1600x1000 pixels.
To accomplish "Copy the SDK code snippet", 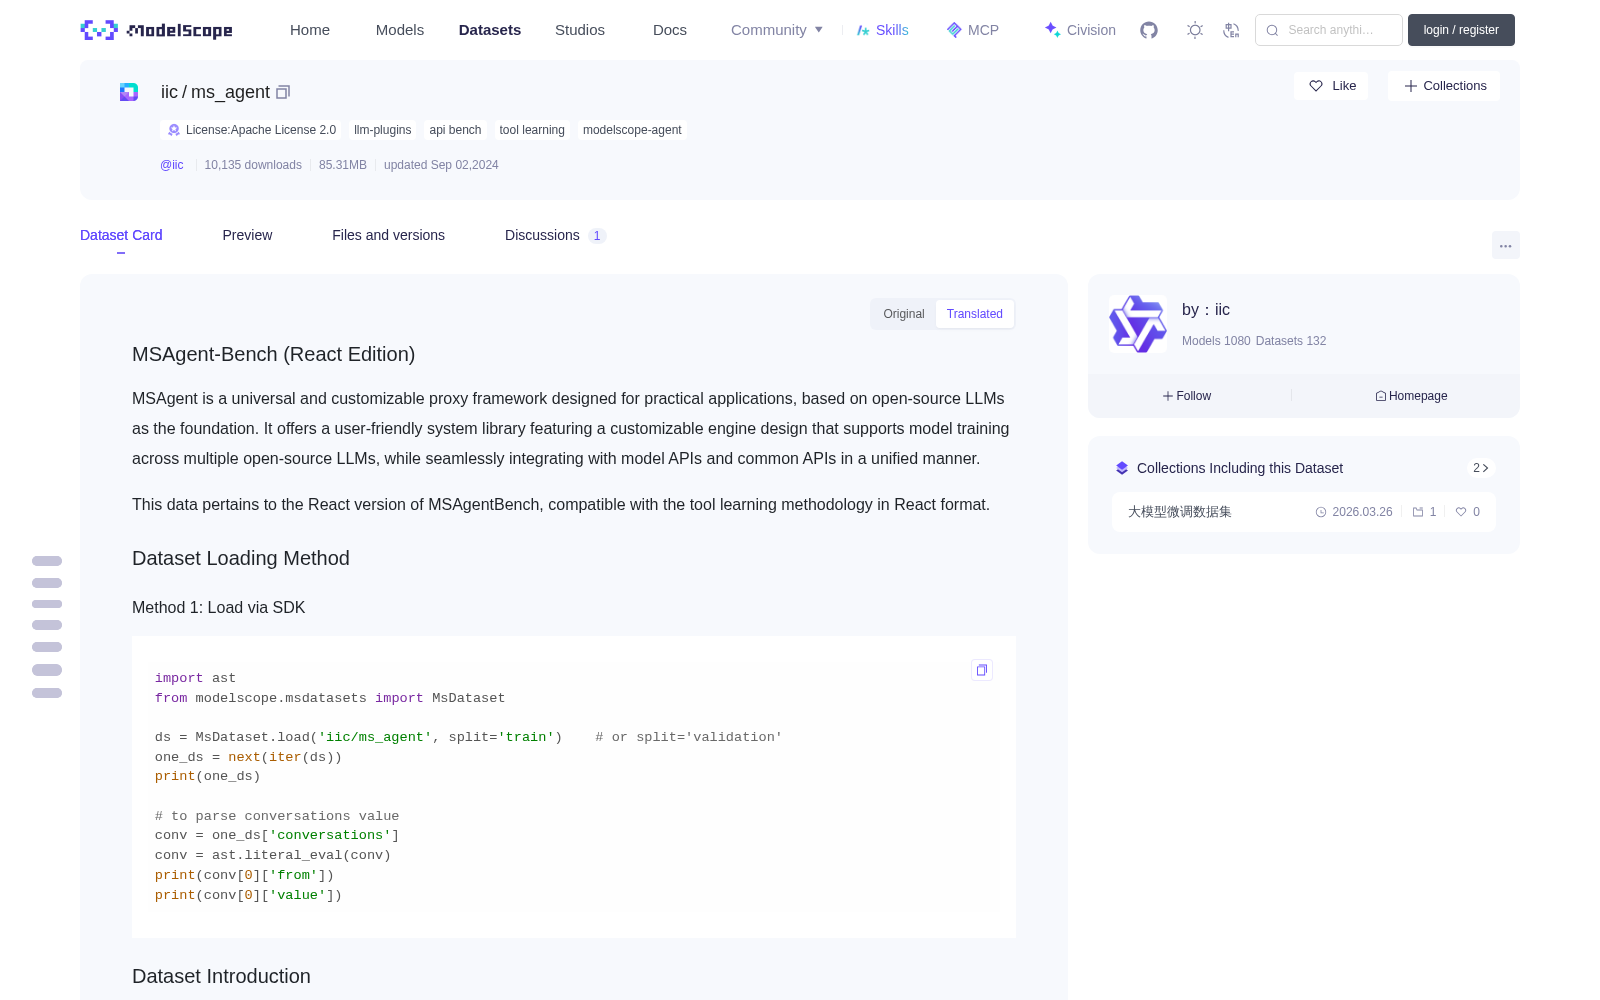I will tap(982, 670).
